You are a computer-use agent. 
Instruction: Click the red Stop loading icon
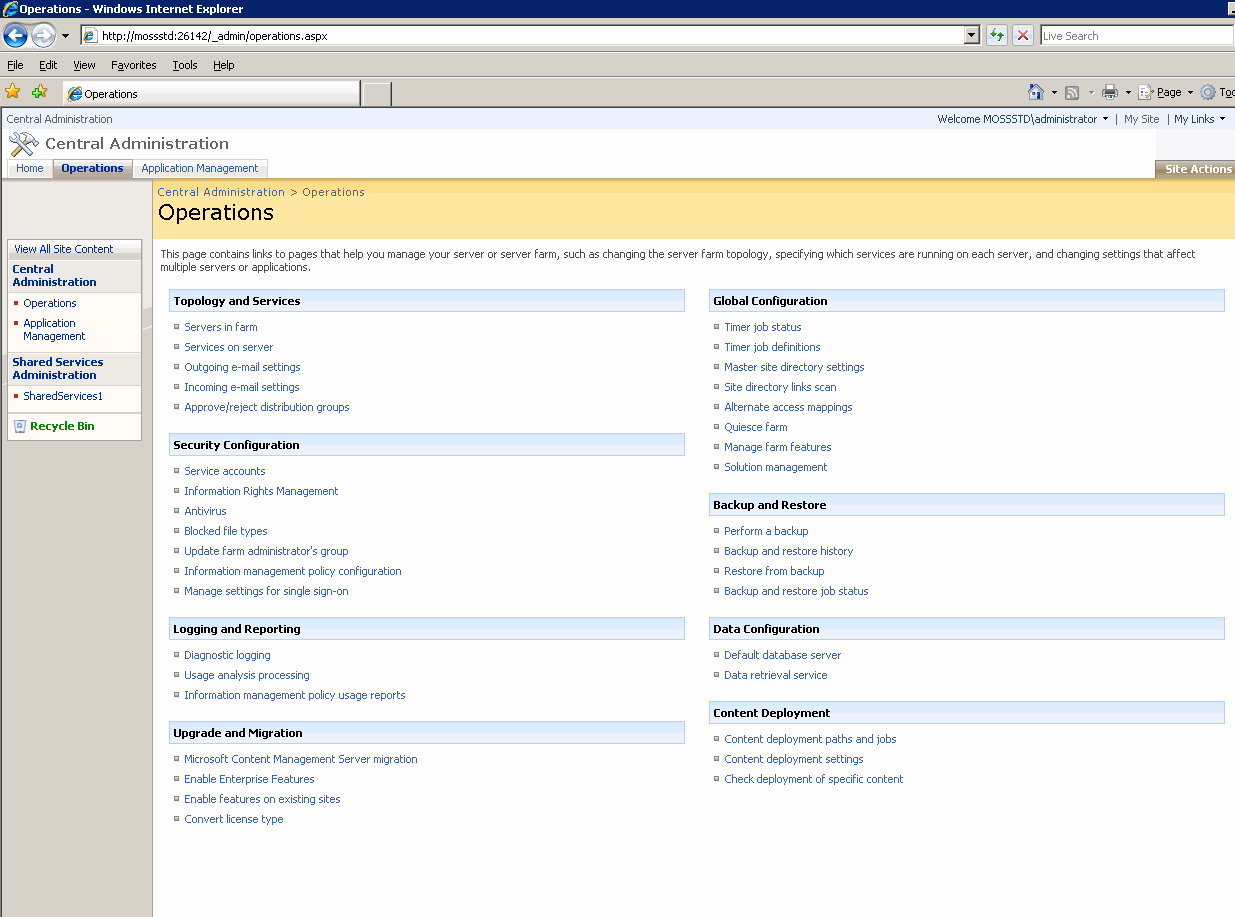pyautogui.click(x=1022, y=35)
